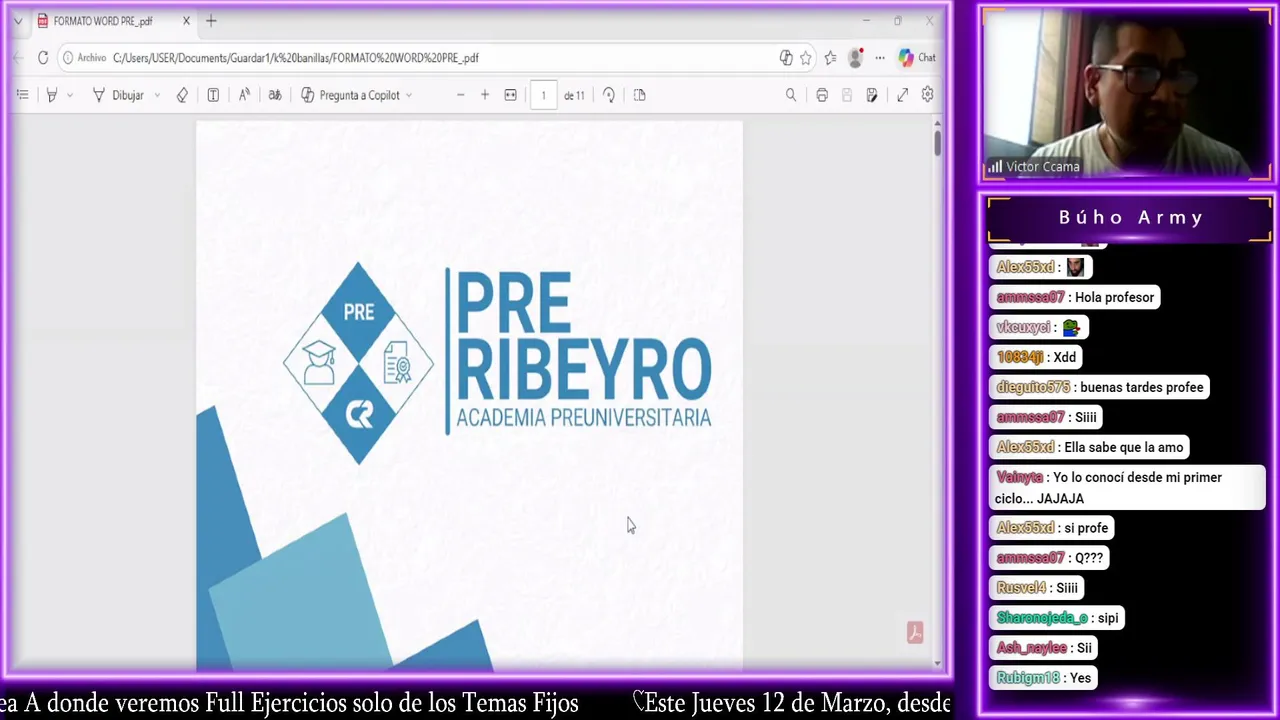The image size is (1280, 720).
Task: Select the highlight tool
Action: [x=52, y=95]
